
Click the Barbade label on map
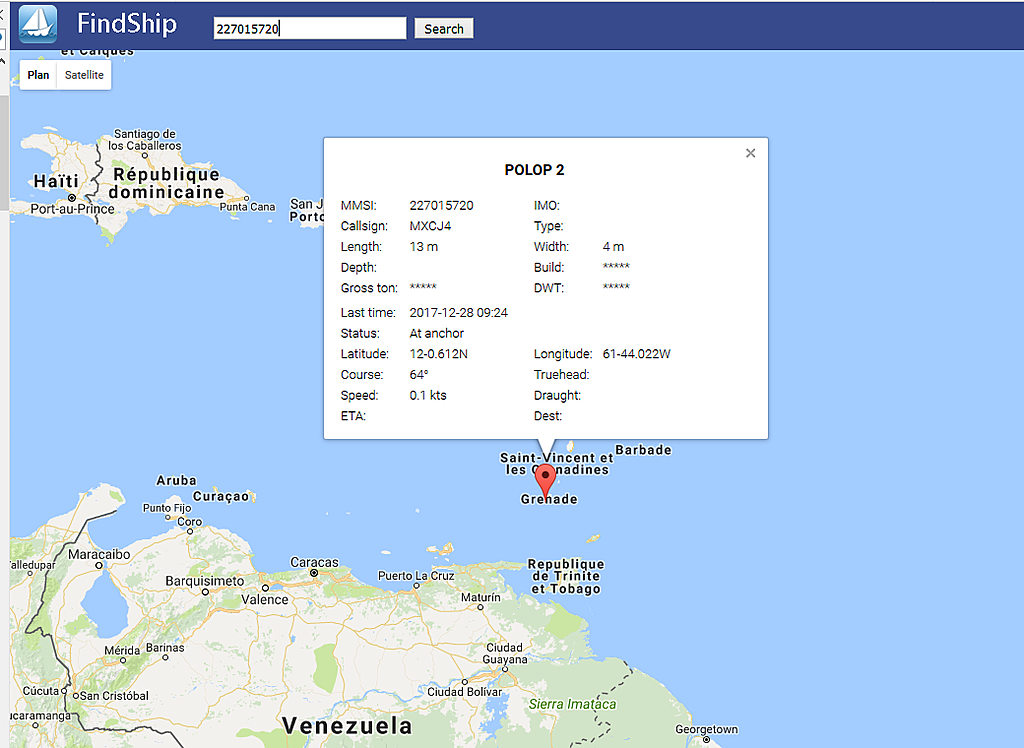click(x=643, y=450)
